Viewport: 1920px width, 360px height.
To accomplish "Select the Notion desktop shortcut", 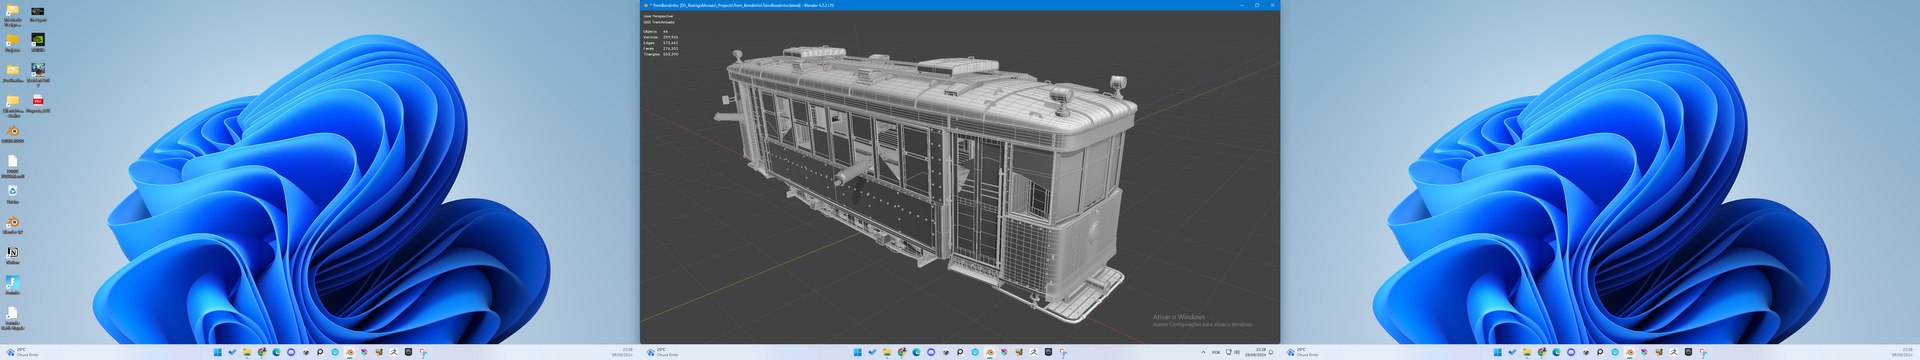I will coord(12,256).
